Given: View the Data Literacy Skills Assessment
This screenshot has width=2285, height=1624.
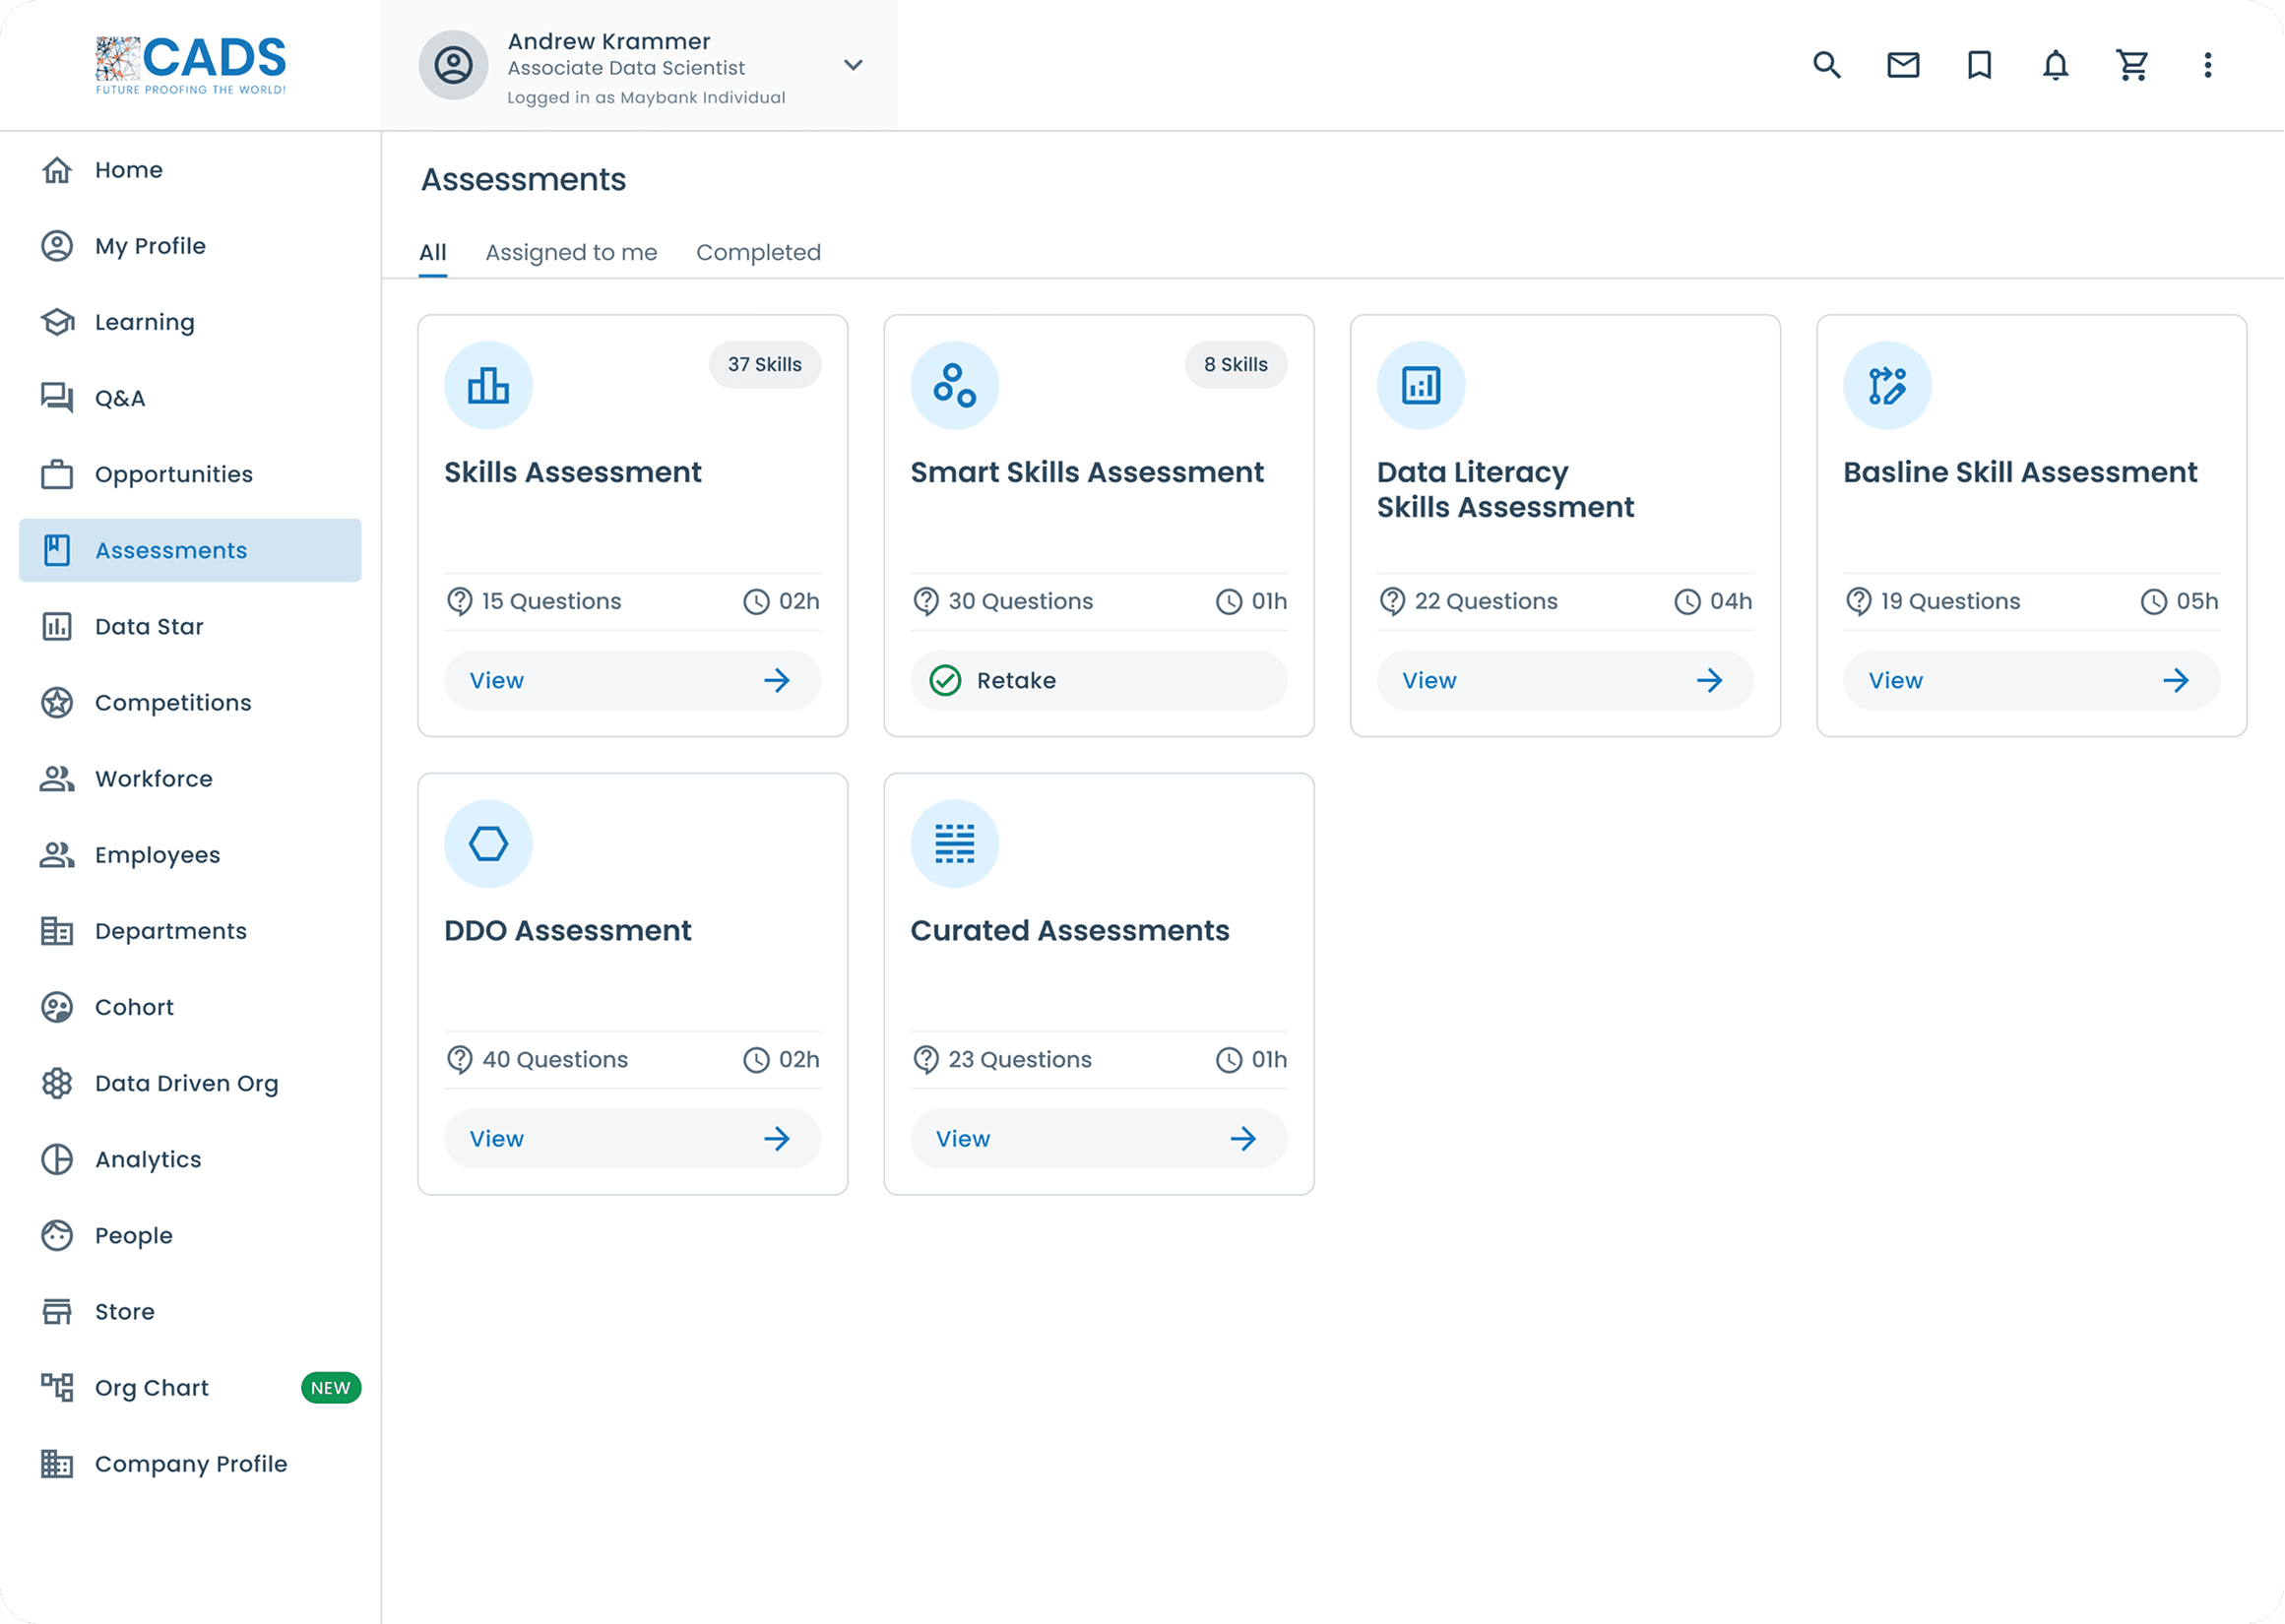Looking at the screenshot, I should coord(1564,680).
